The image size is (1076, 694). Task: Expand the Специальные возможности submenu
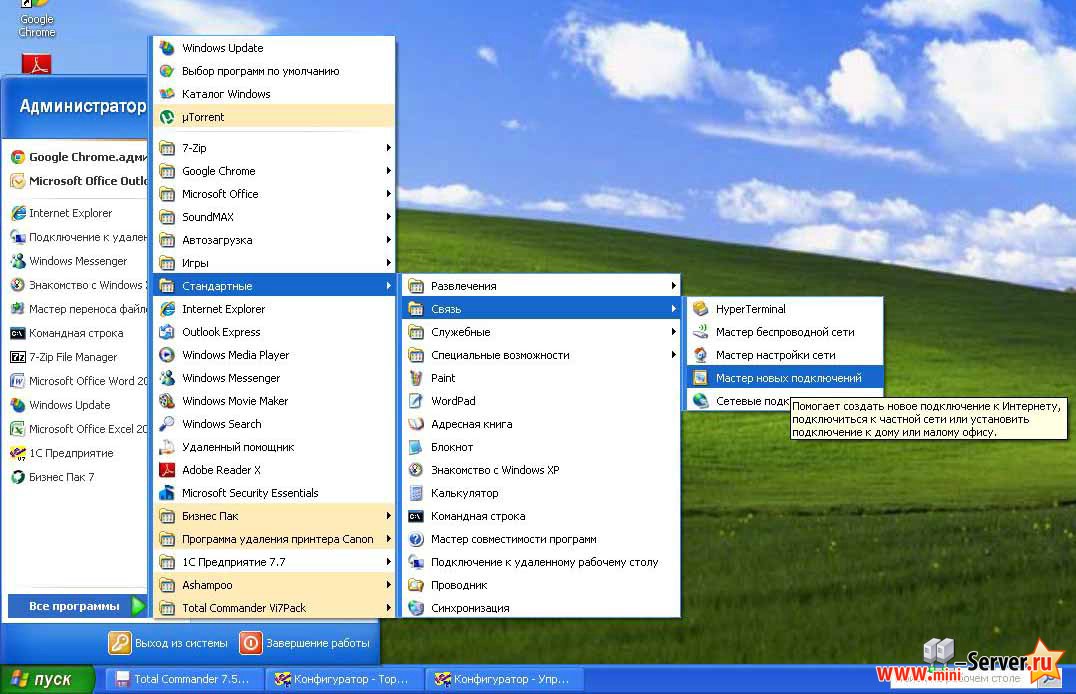click(x=541, y=355)
